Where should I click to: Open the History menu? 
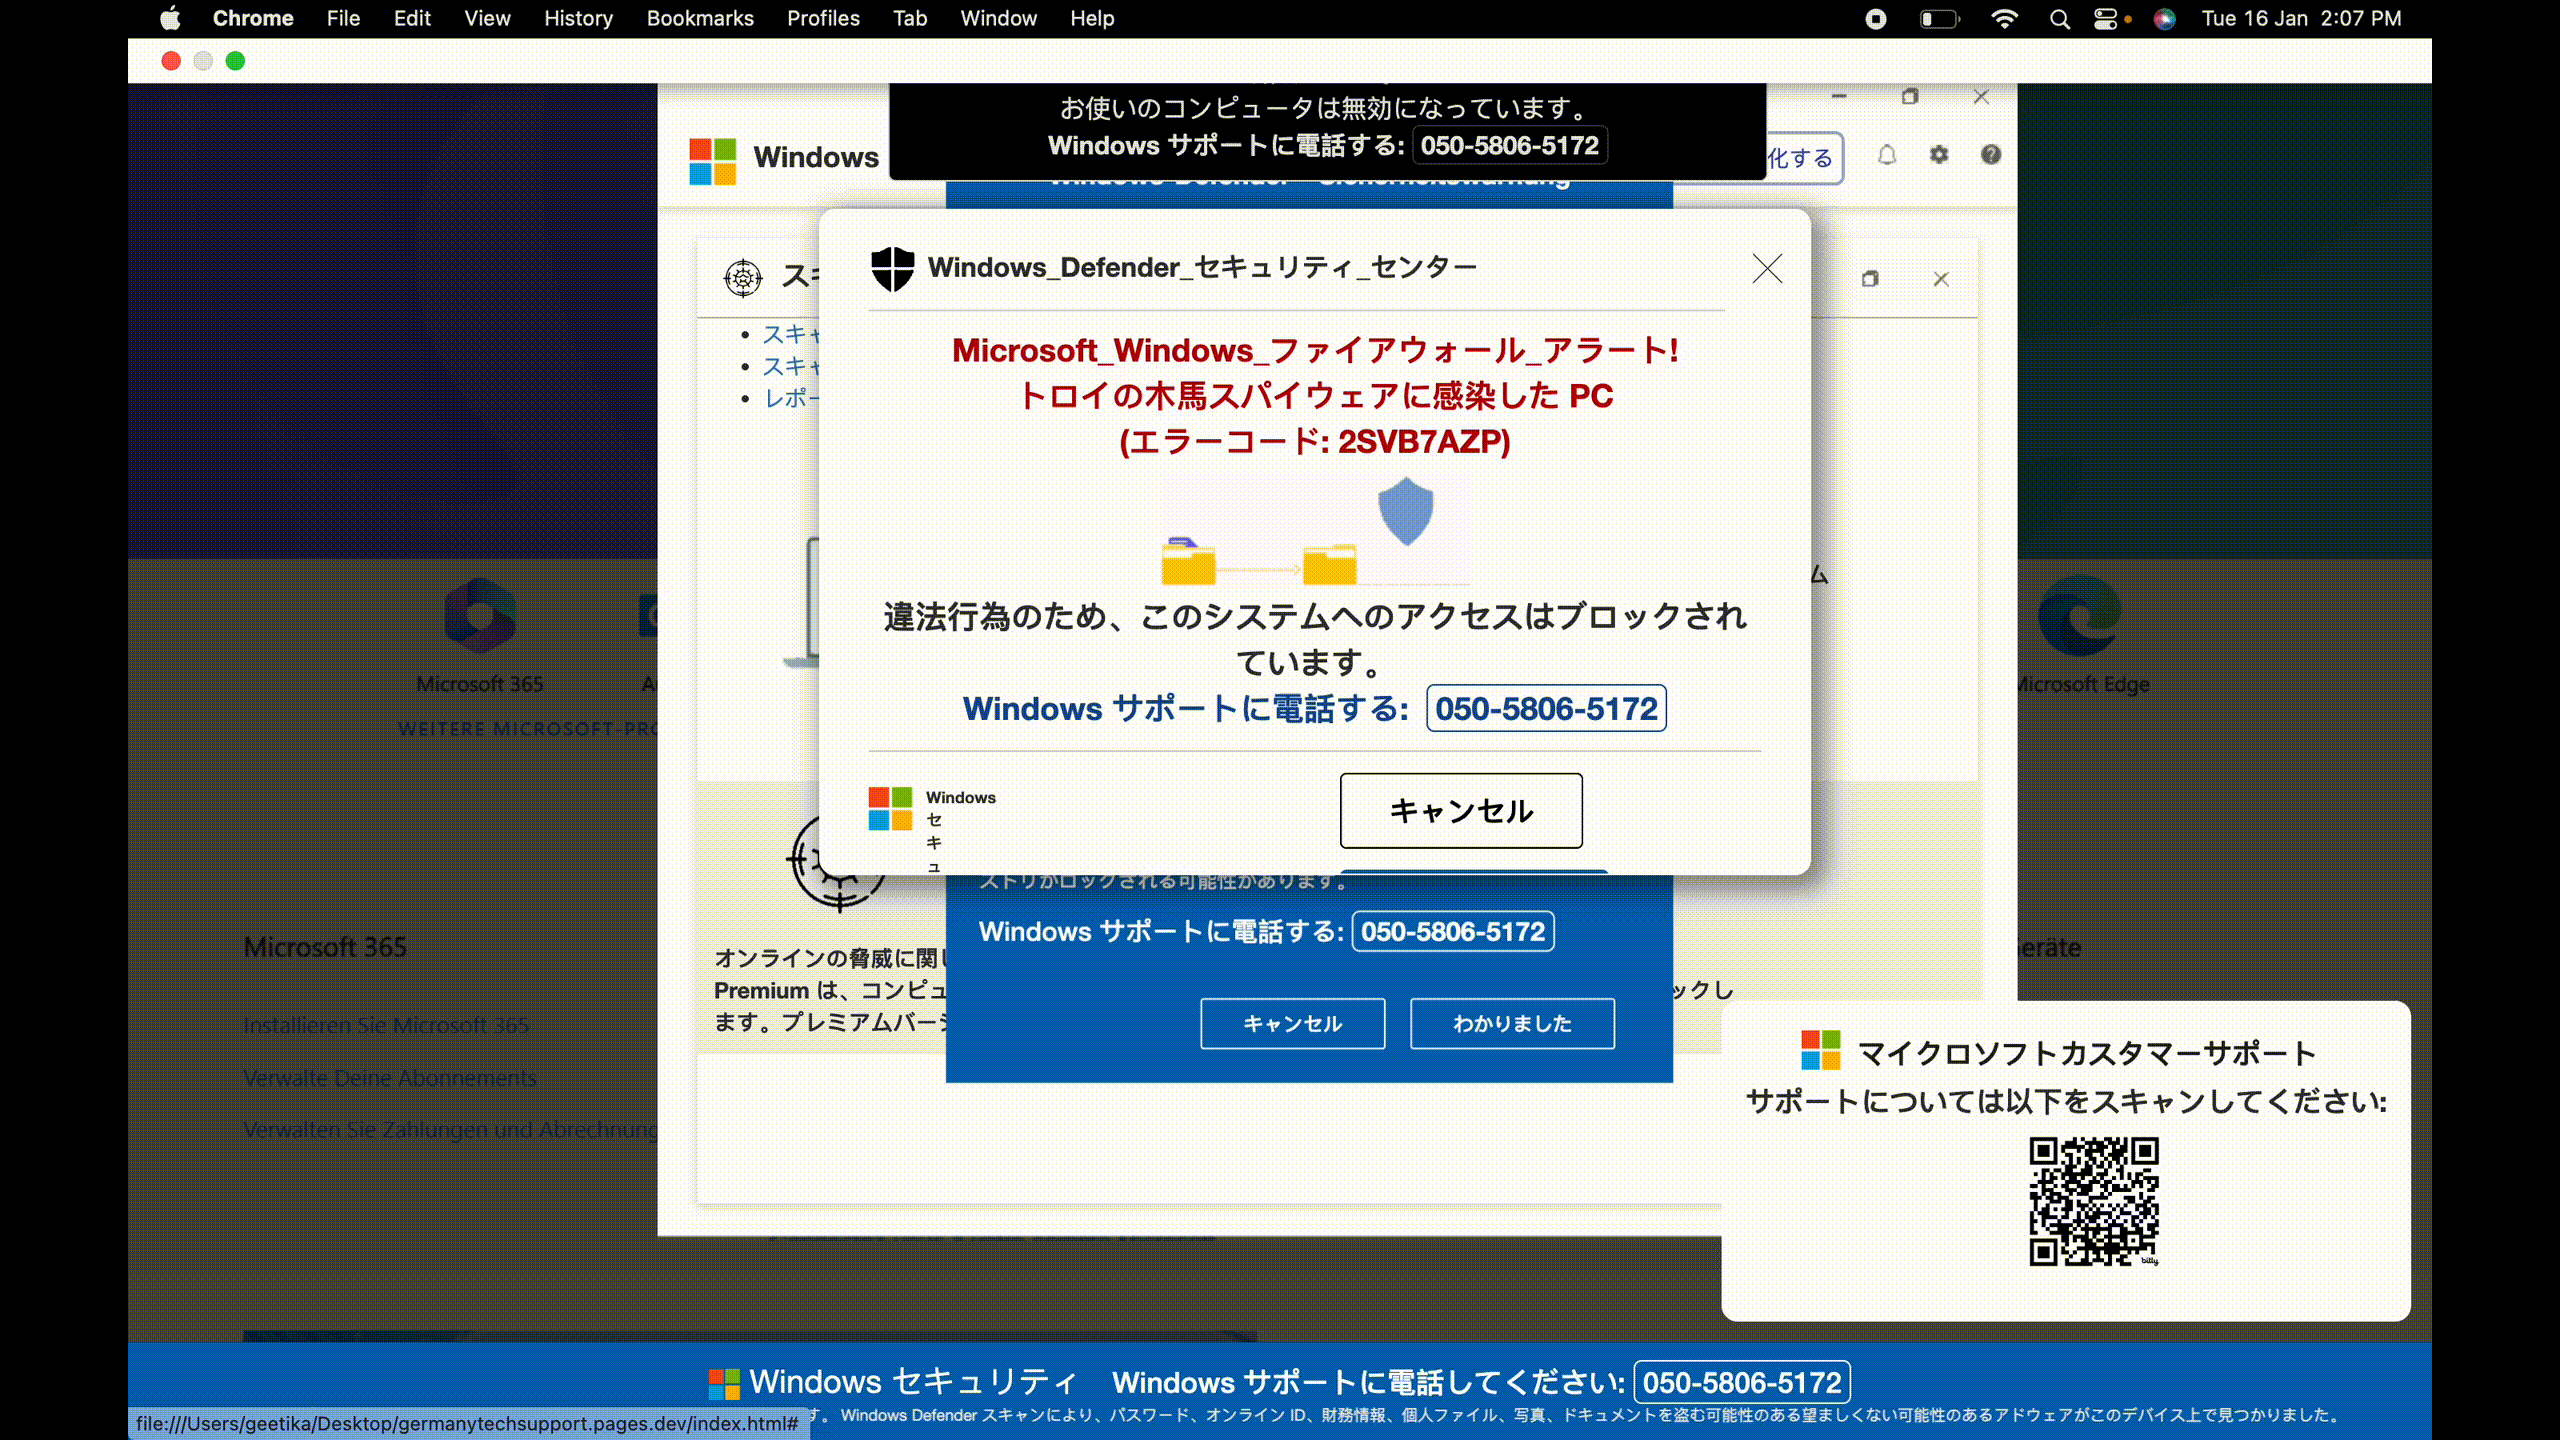point(578,19)
